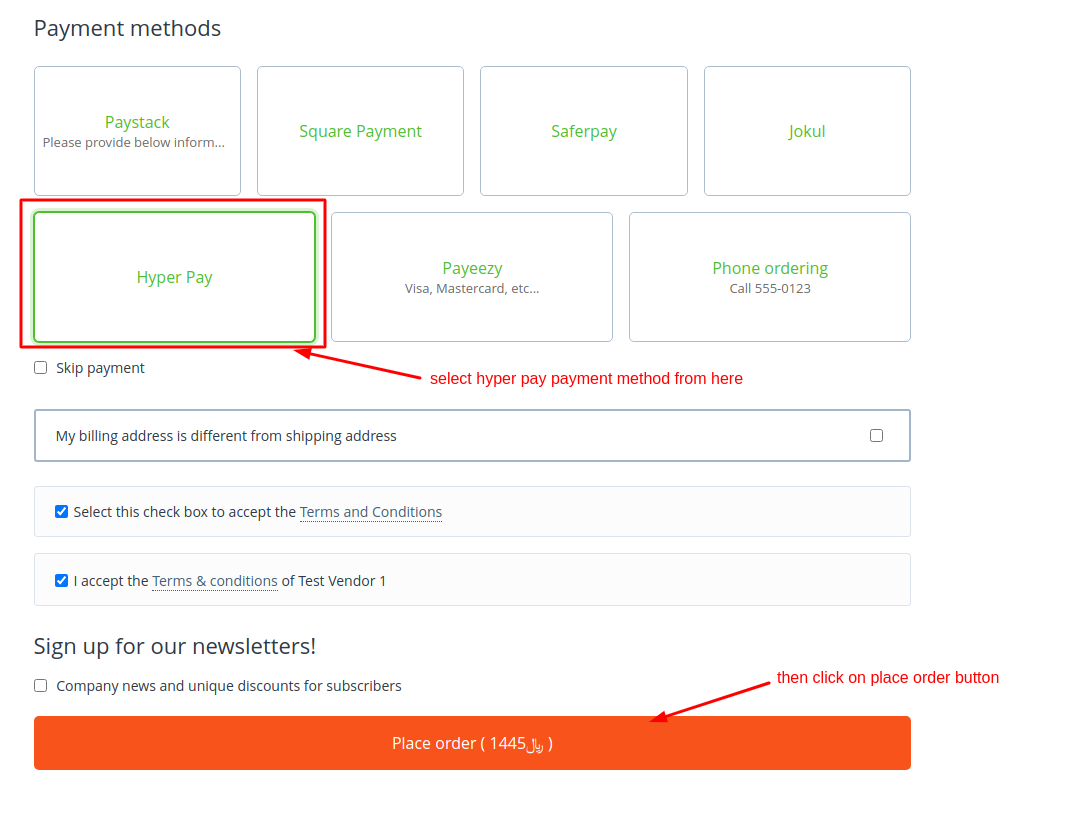This screenshot has height=831, width=1078.
Task: Choose Paystack as the payment method
Action: (x=137, y=131)
